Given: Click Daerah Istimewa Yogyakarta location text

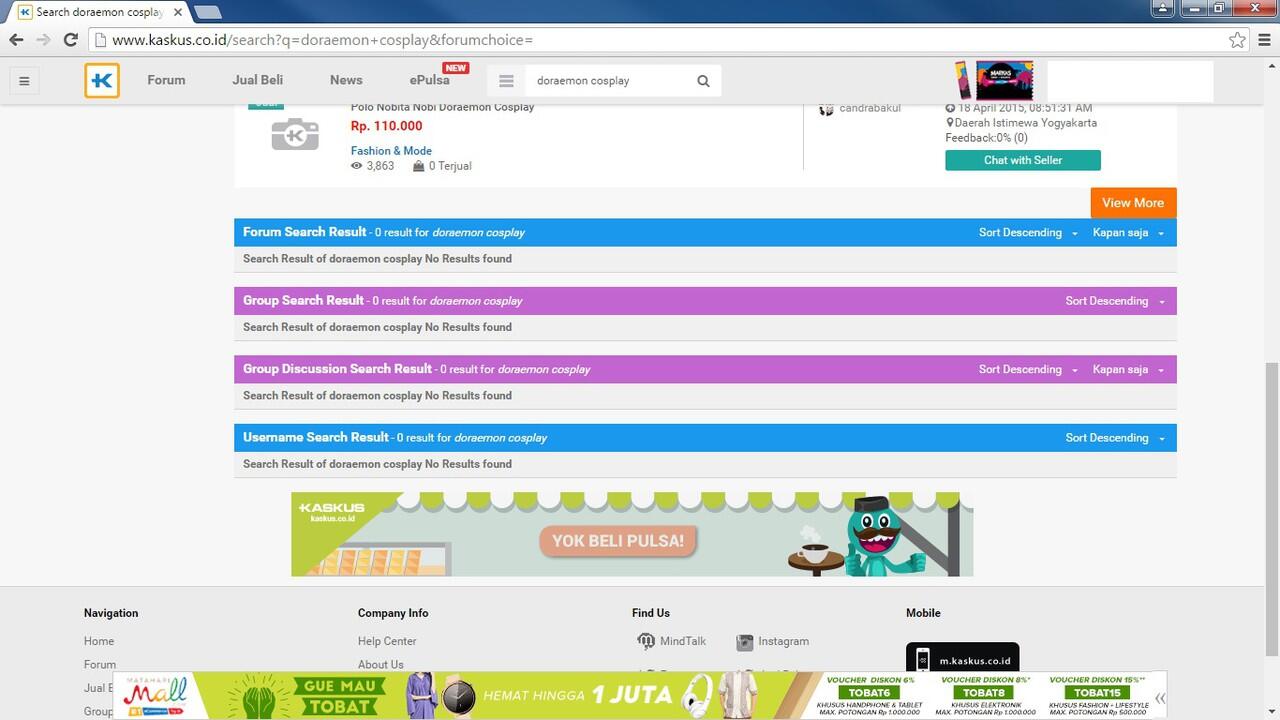Looking at the screenshot, I should point(1025,123).
